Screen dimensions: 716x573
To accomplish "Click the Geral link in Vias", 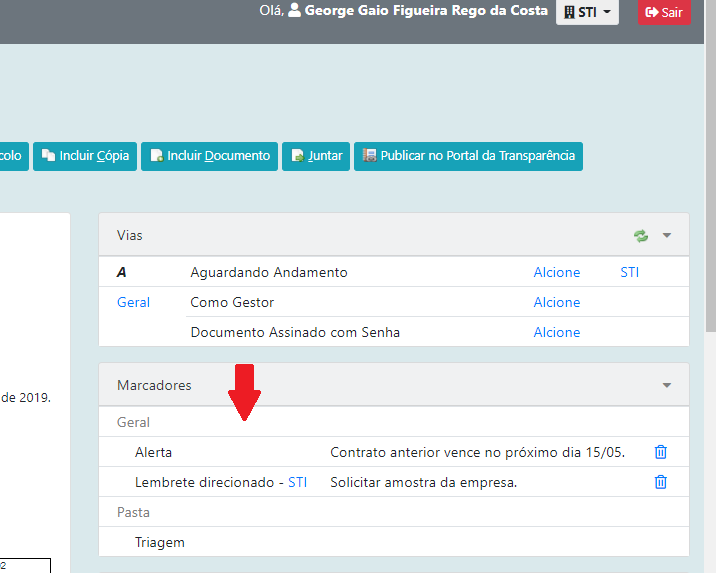I will (x=133, y=302).
